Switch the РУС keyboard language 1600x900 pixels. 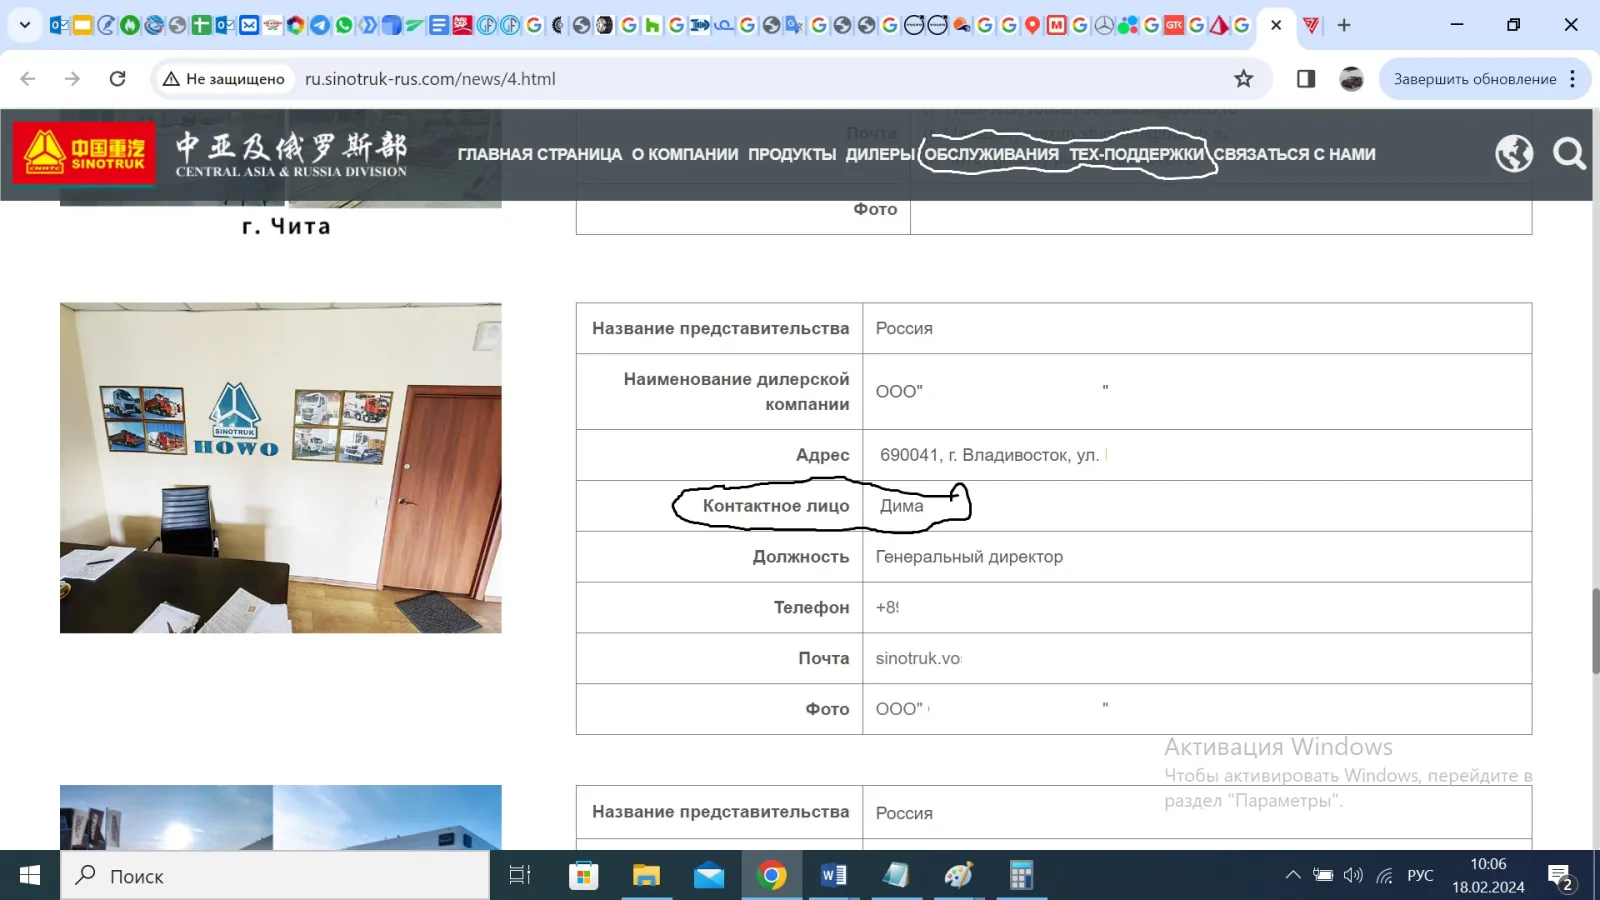(x=1420, y=876)
